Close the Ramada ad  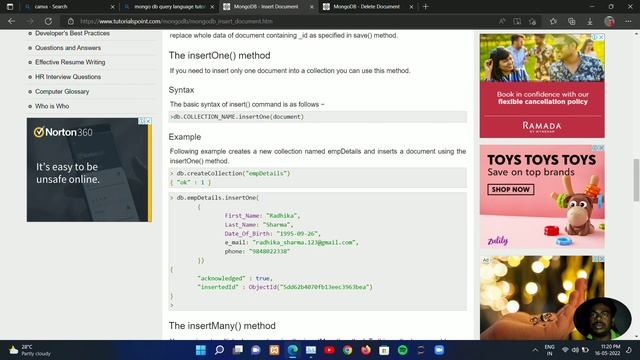pos(601,37)
